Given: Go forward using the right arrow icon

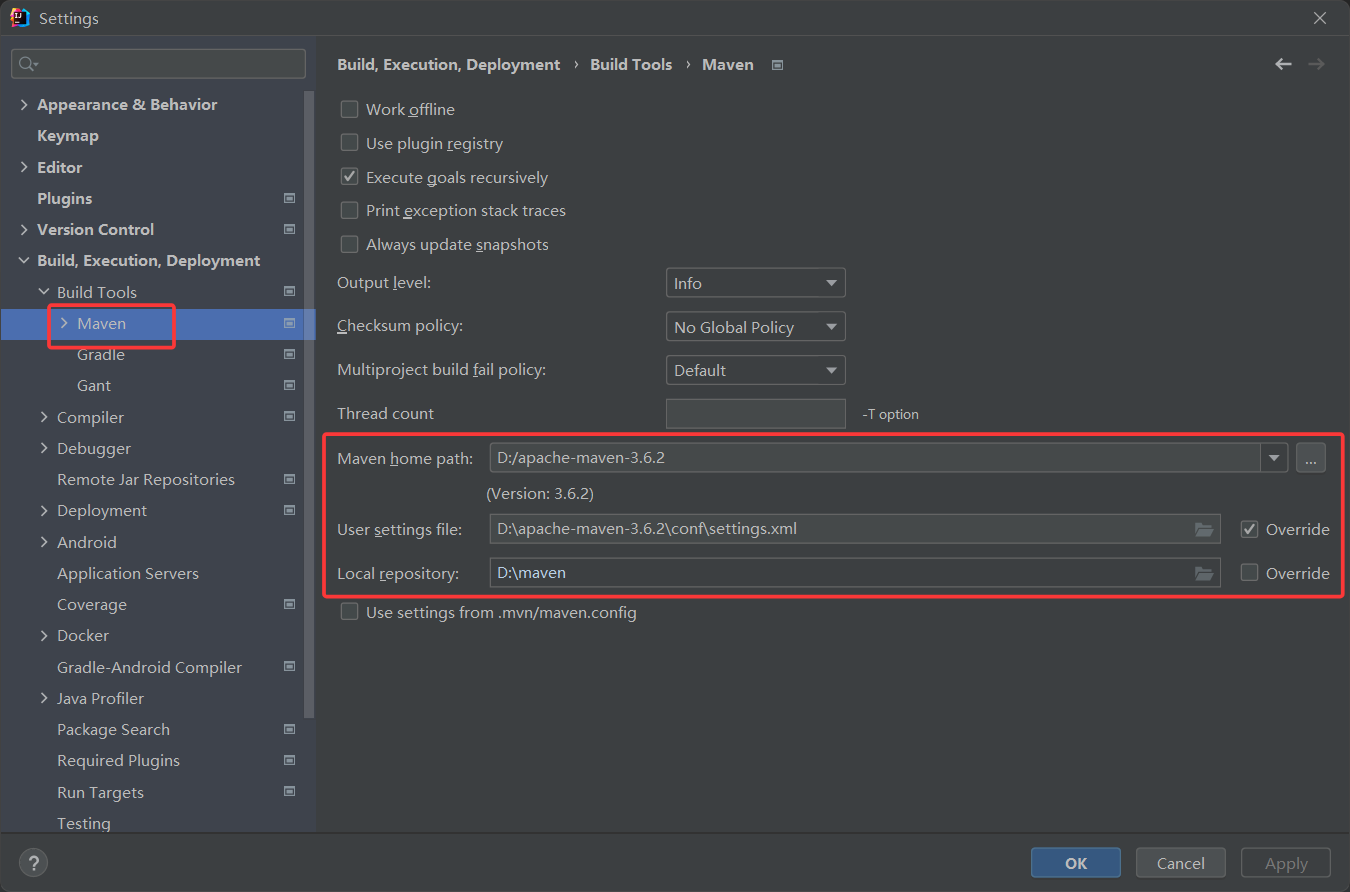Looking at the screenshot, I should 1316,64.
